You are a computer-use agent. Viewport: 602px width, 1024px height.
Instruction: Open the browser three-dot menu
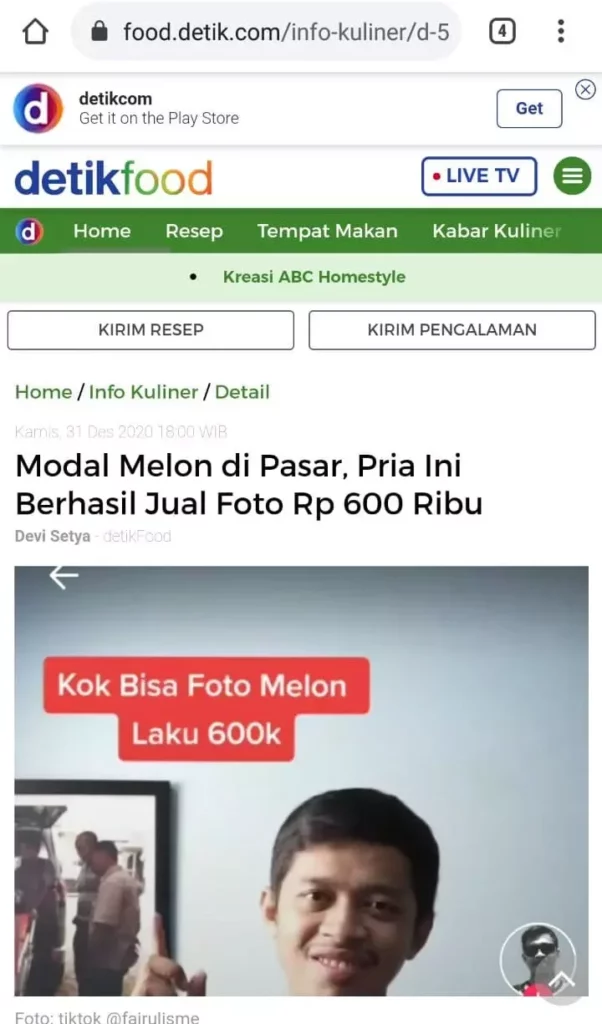(560, 31)
